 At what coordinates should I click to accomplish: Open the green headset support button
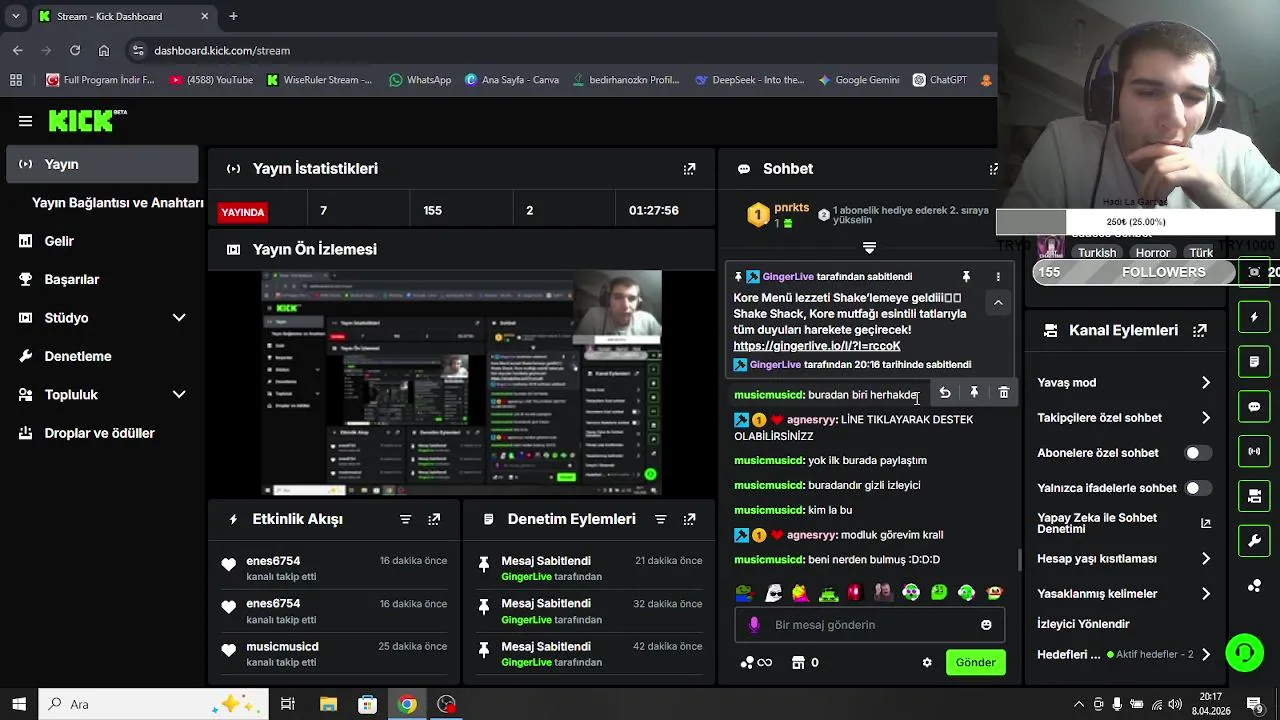point(1245,653)
